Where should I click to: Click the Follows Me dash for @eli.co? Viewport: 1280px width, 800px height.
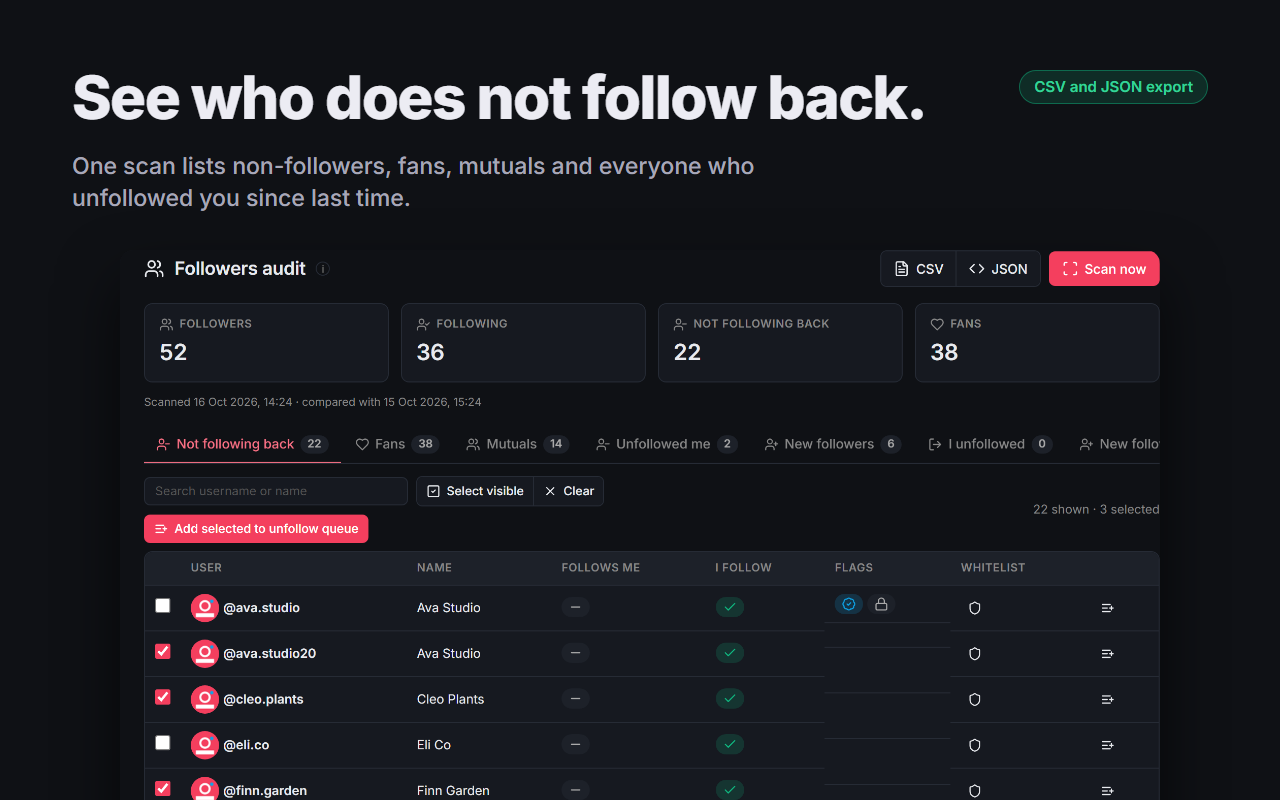point(575,745)
